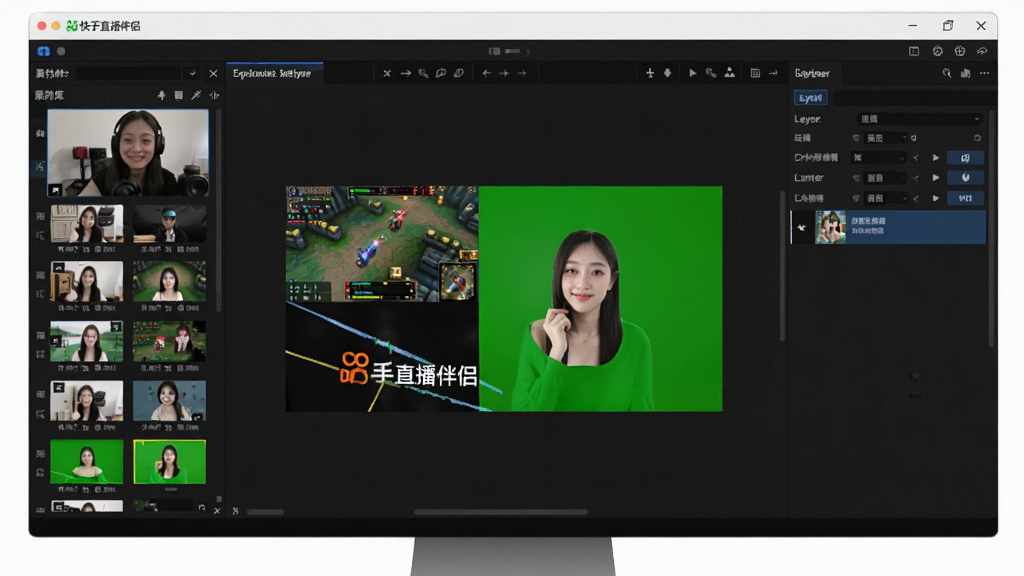Close the left panel search bar with its X
The width and height of the screenshot is (1024, 576).
click(214, 74)
